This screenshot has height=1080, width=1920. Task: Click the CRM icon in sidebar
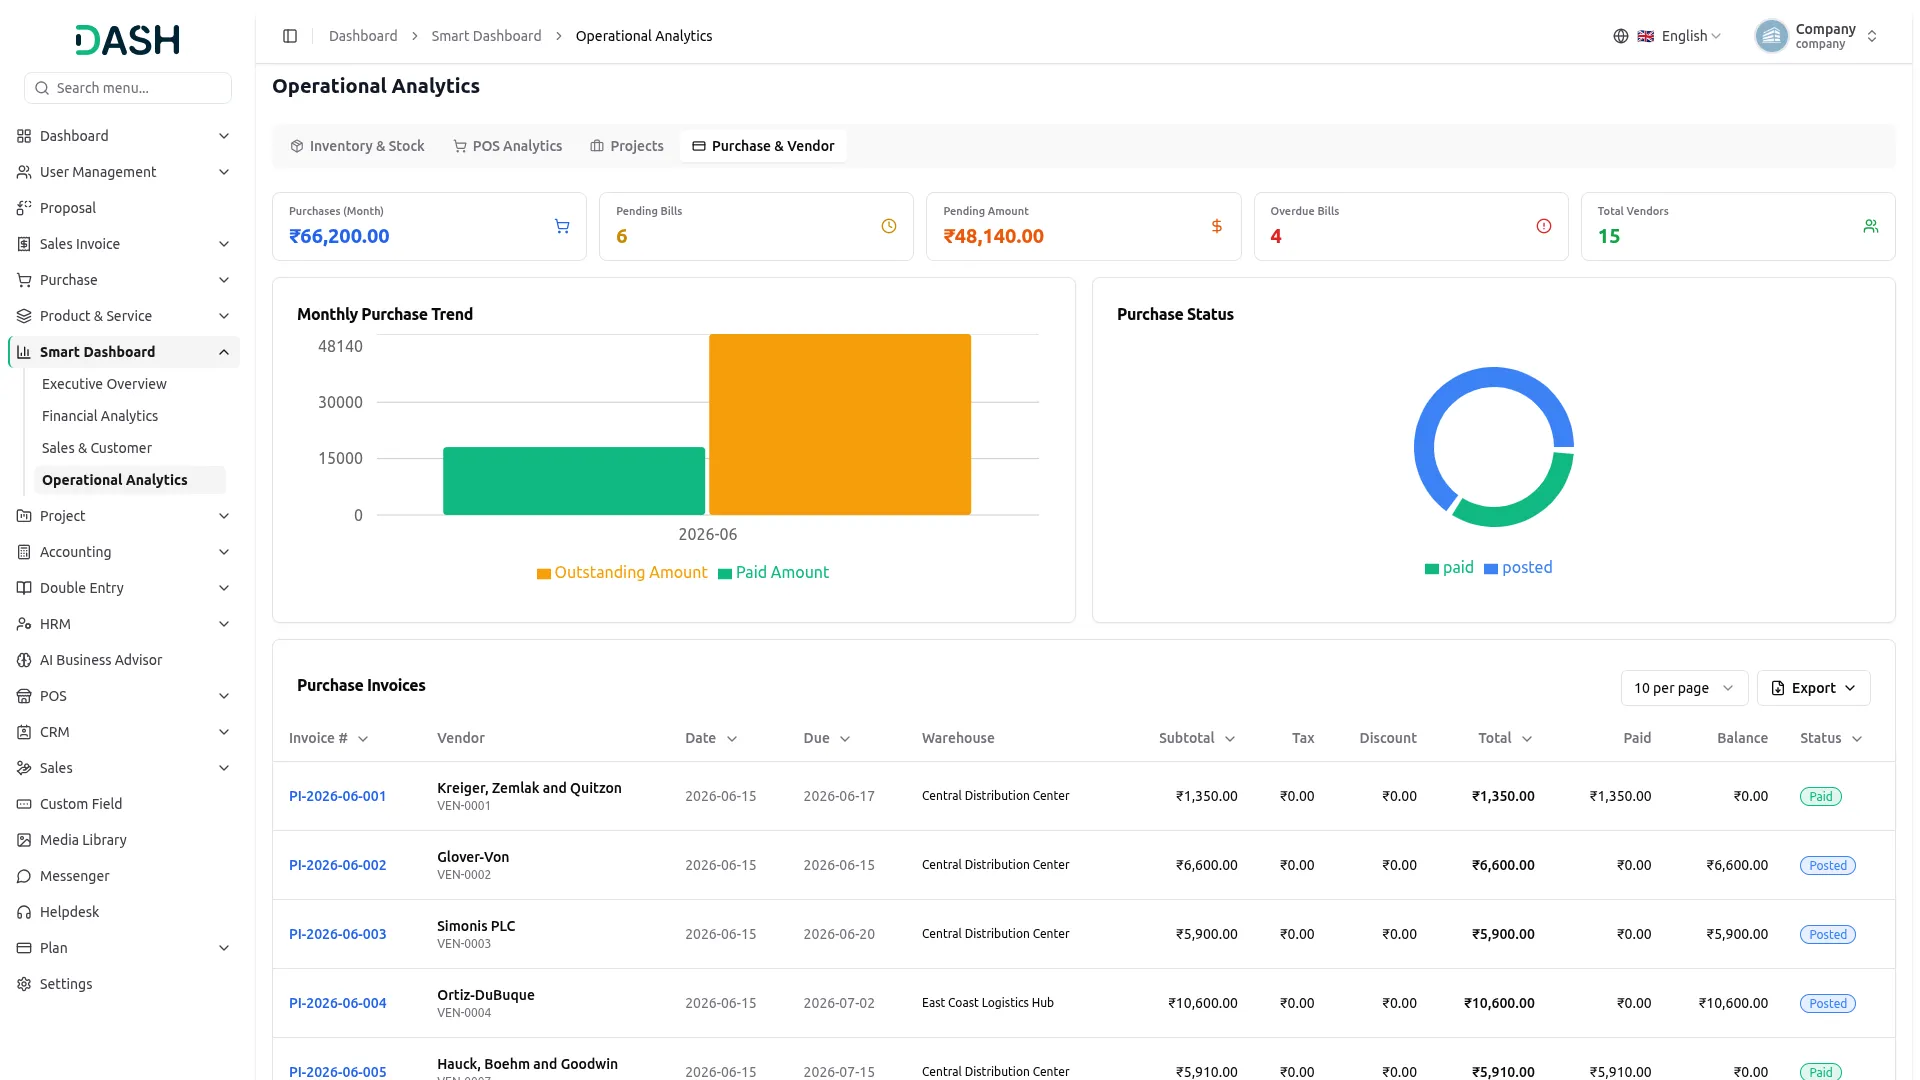pos(24,732)
